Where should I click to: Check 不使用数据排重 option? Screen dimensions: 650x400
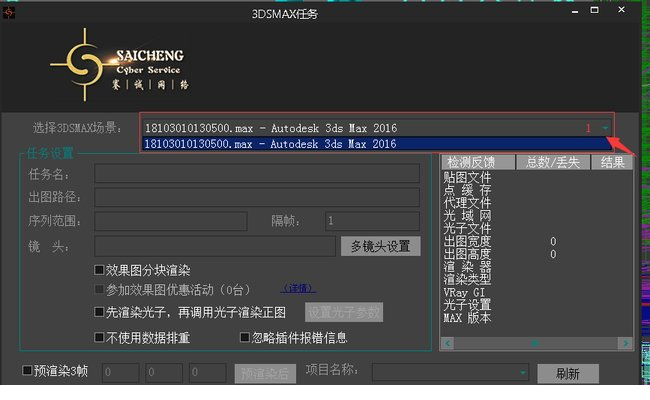99,337
